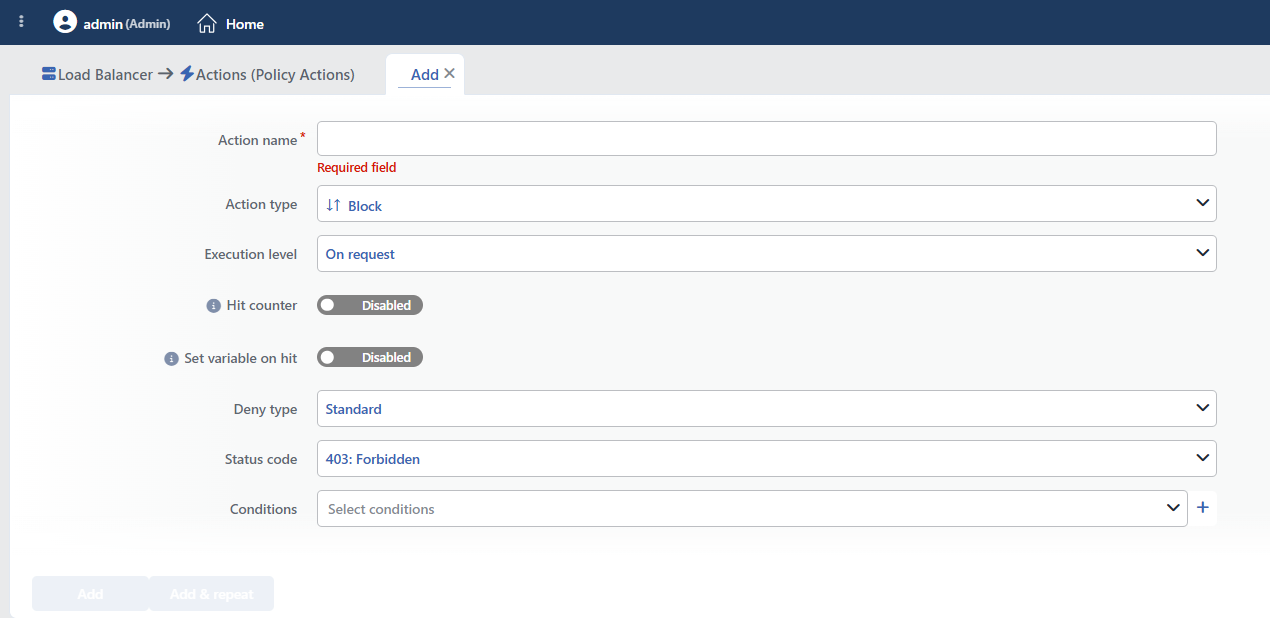Viewport: 1270px width, 618px height.
Task: Click the admin (Admin) user label
Action: click(x=127, y=23)
